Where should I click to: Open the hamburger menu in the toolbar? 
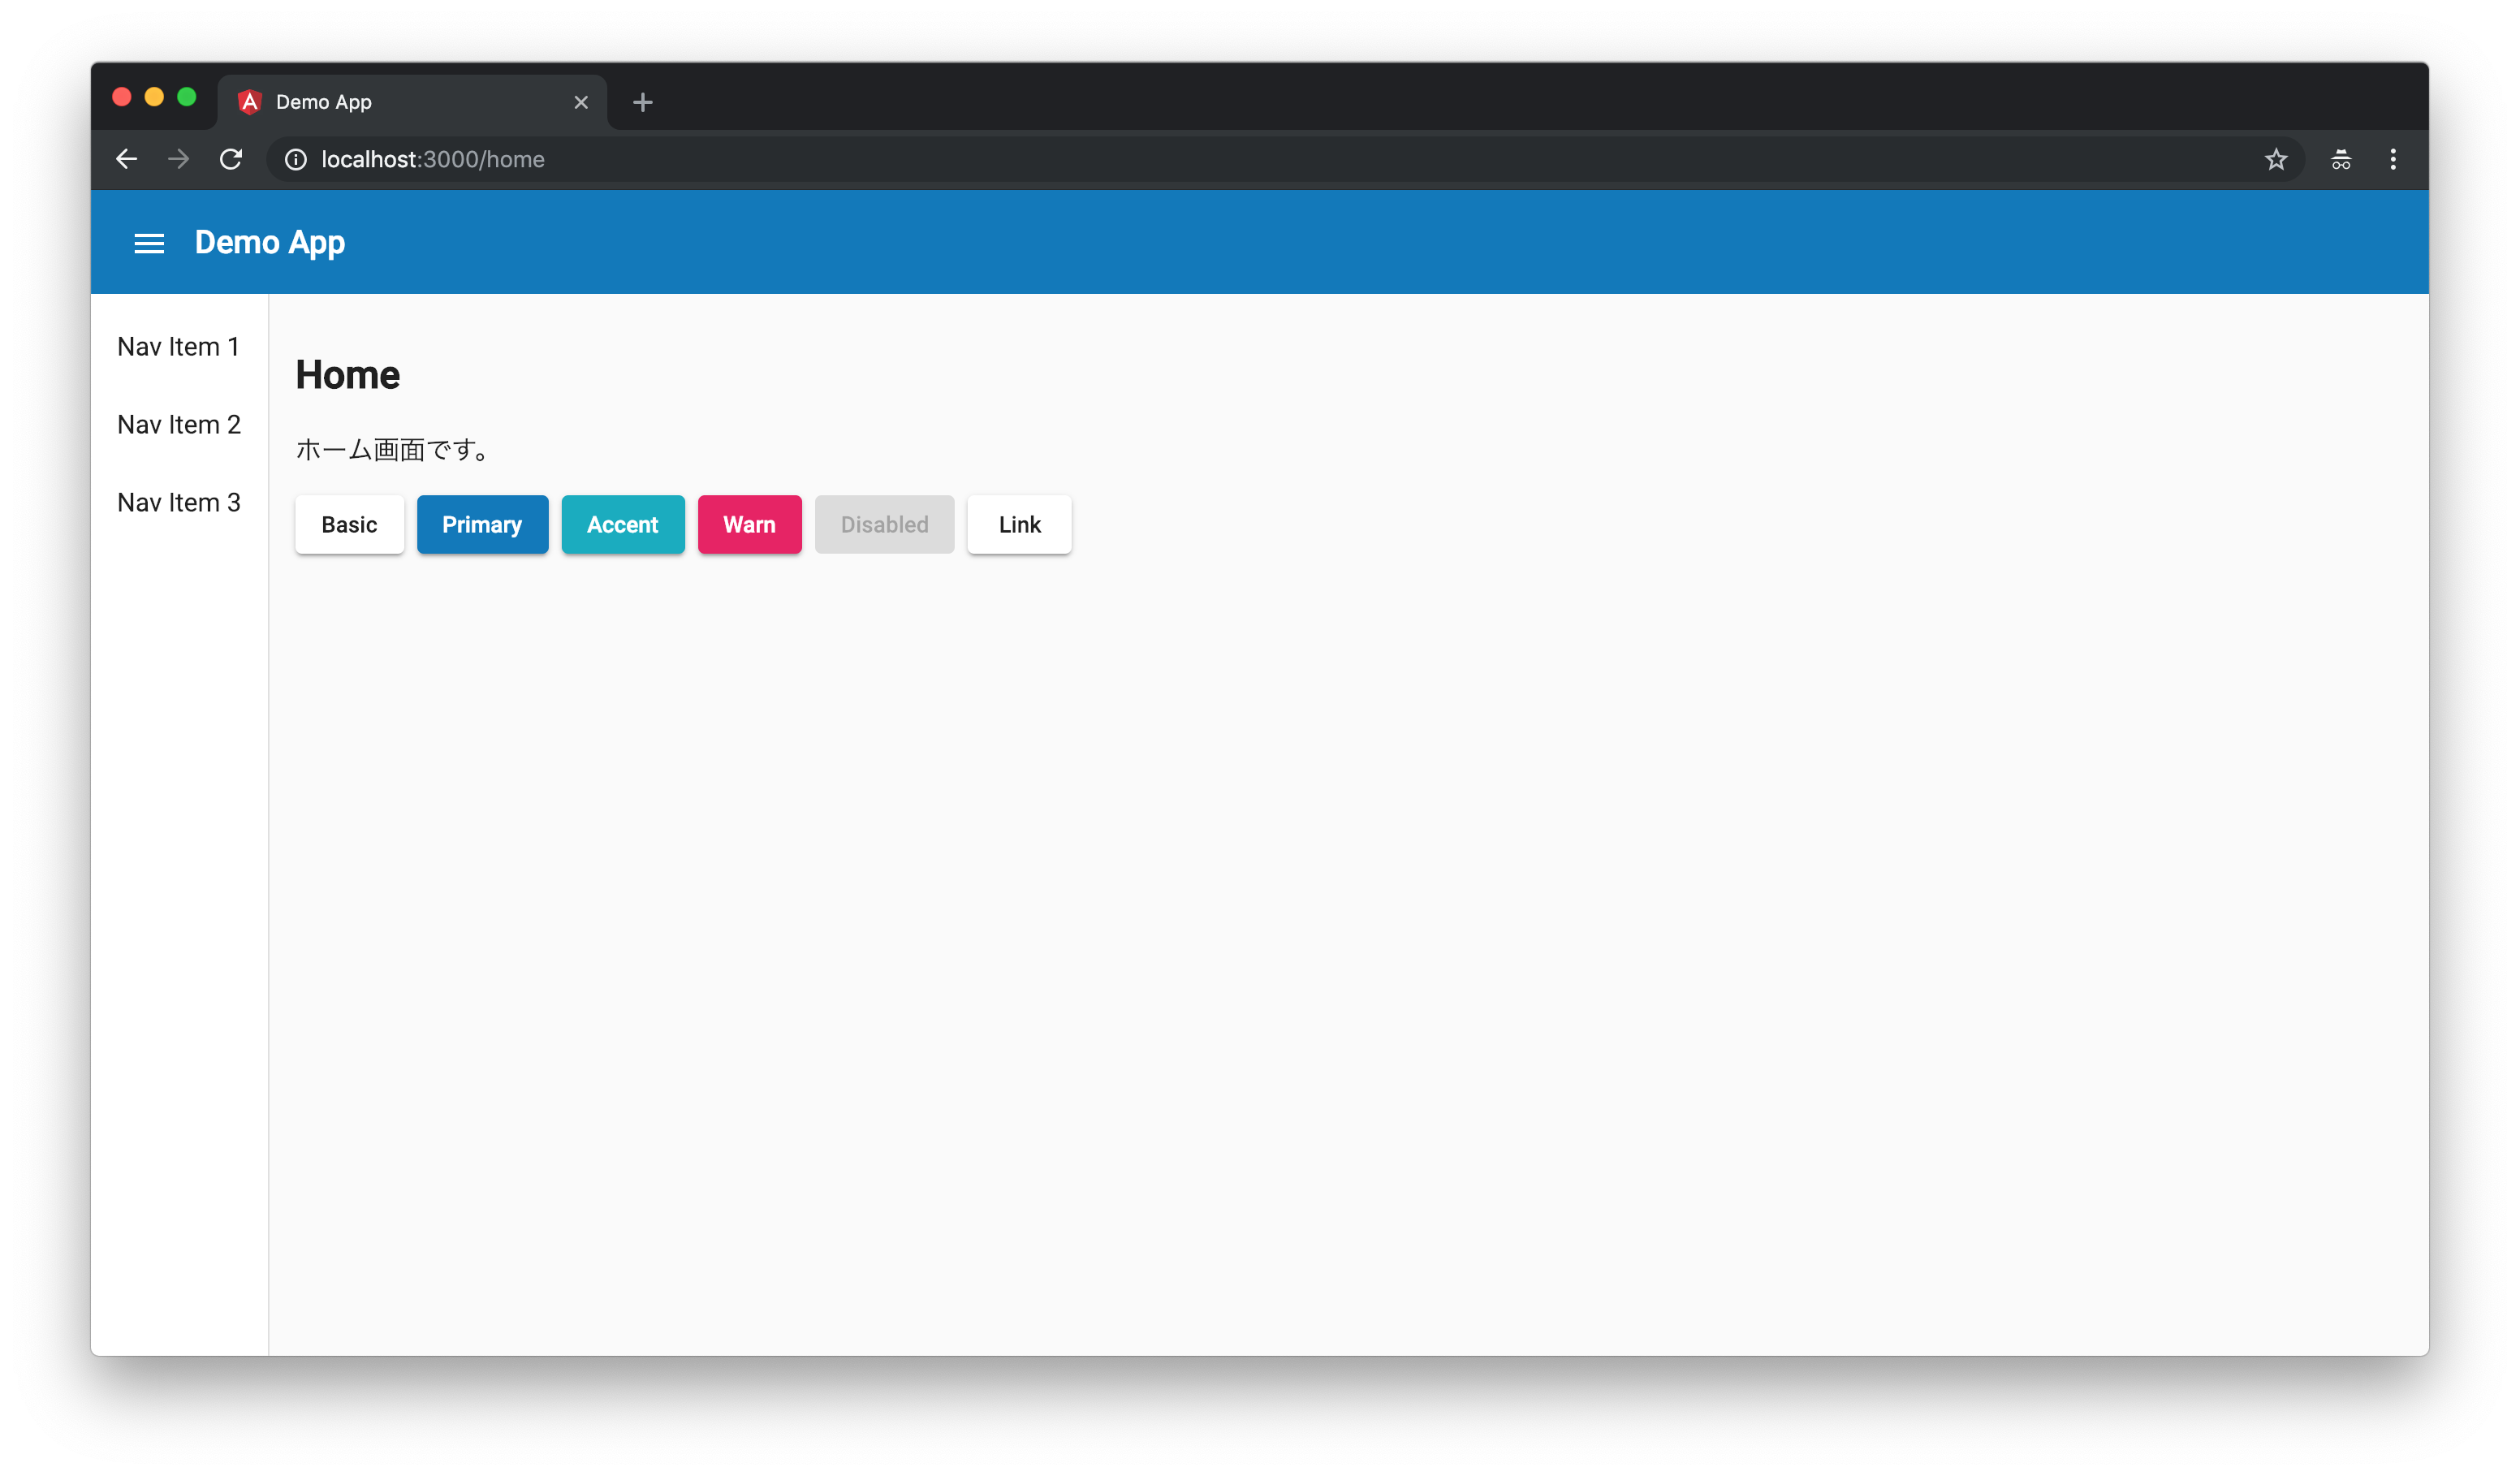coord(149,243)
